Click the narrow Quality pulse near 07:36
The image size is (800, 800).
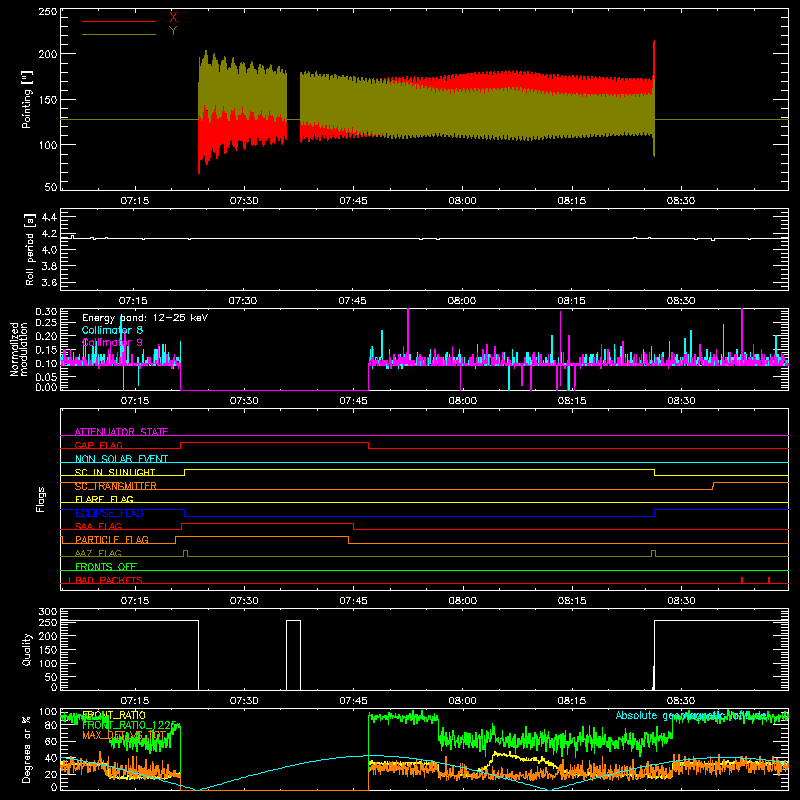click(x=293, y=655)
